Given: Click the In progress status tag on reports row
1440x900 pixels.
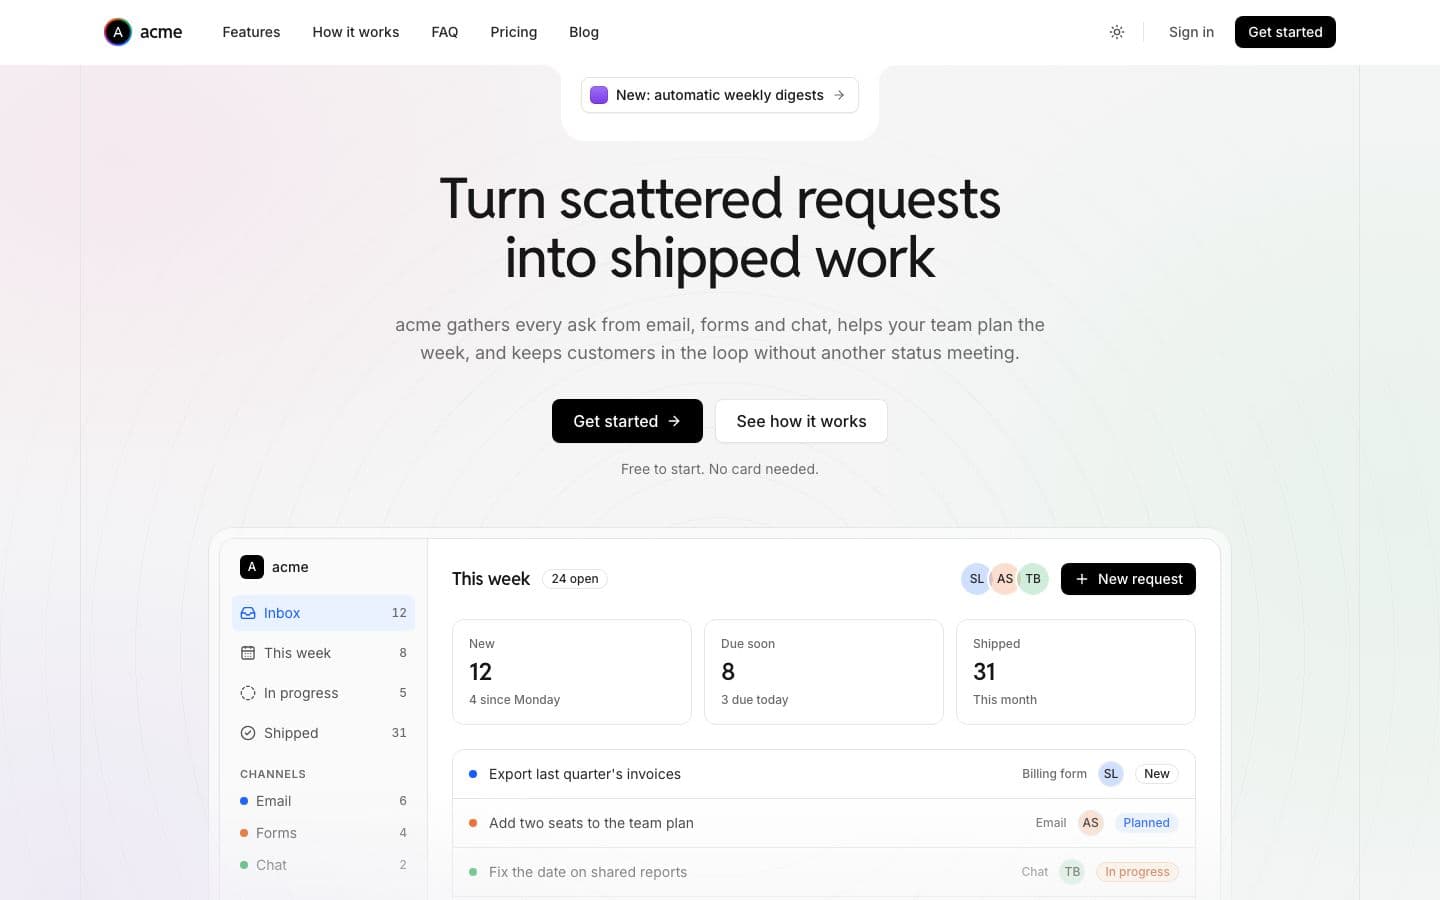Looking at the screenshot, I should click(x=1137, y=872).
